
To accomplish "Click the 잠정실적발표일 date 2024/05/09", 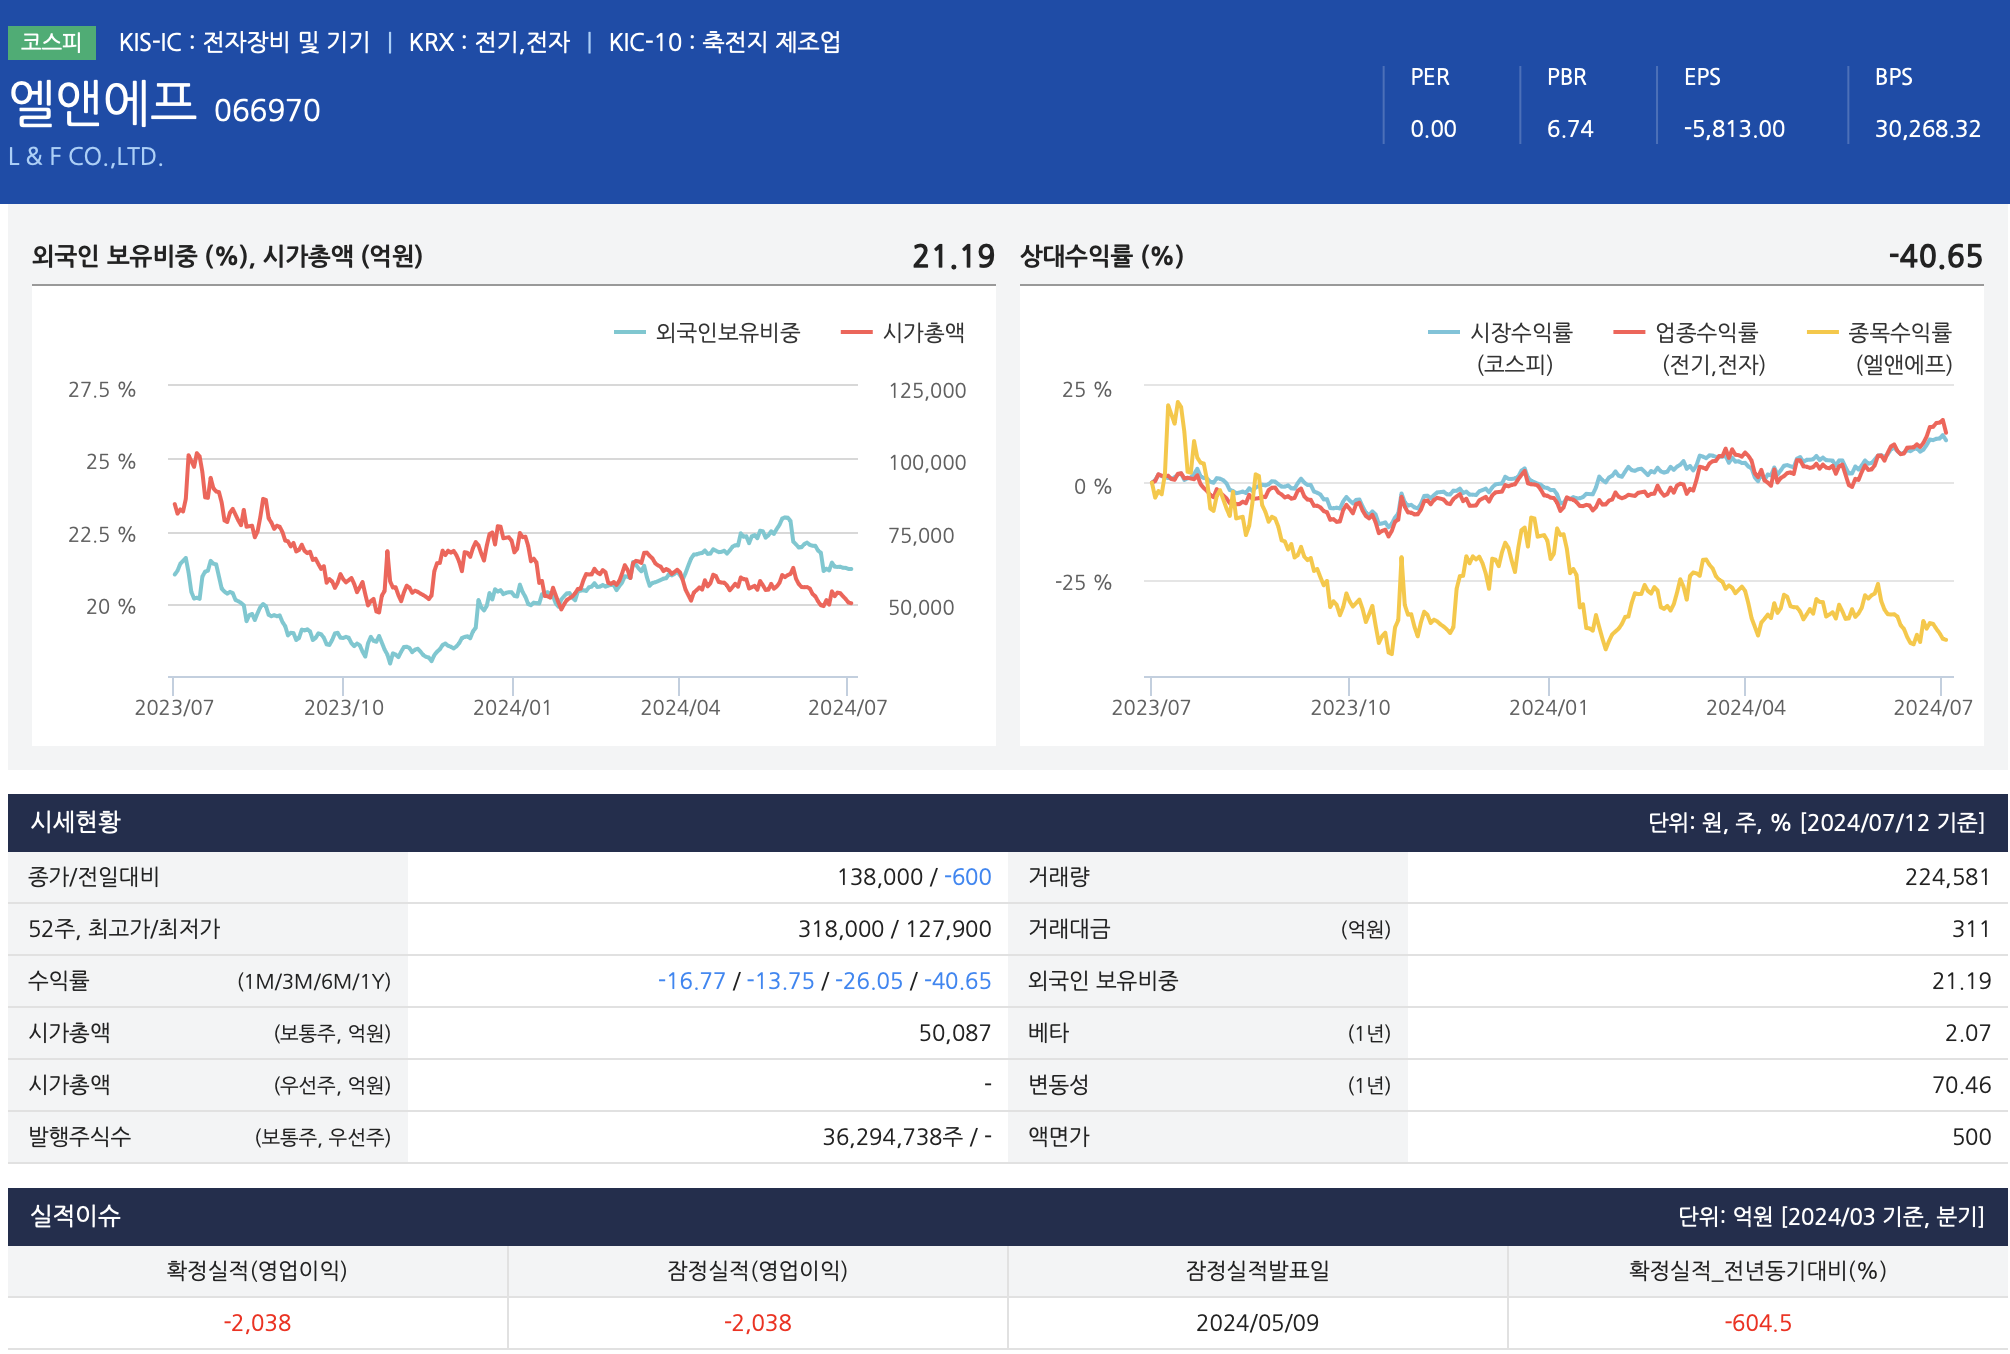I will pyautogui.click(x=1257, y=1323).
